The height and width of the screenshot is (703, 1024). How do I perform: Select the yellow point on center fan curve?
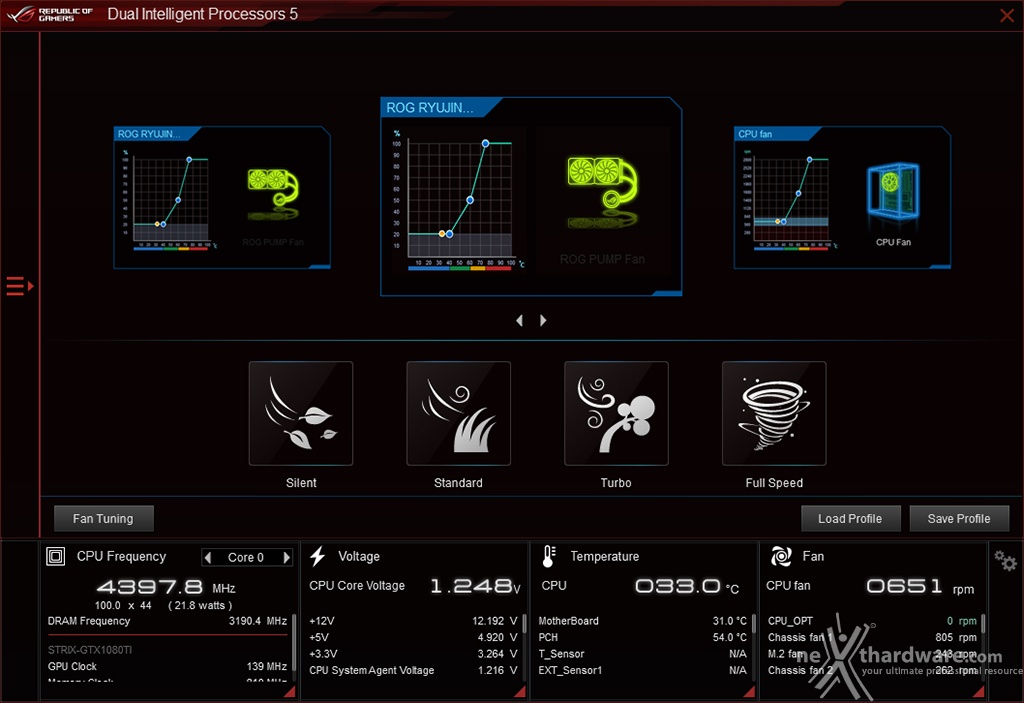(x=442, y=233)
